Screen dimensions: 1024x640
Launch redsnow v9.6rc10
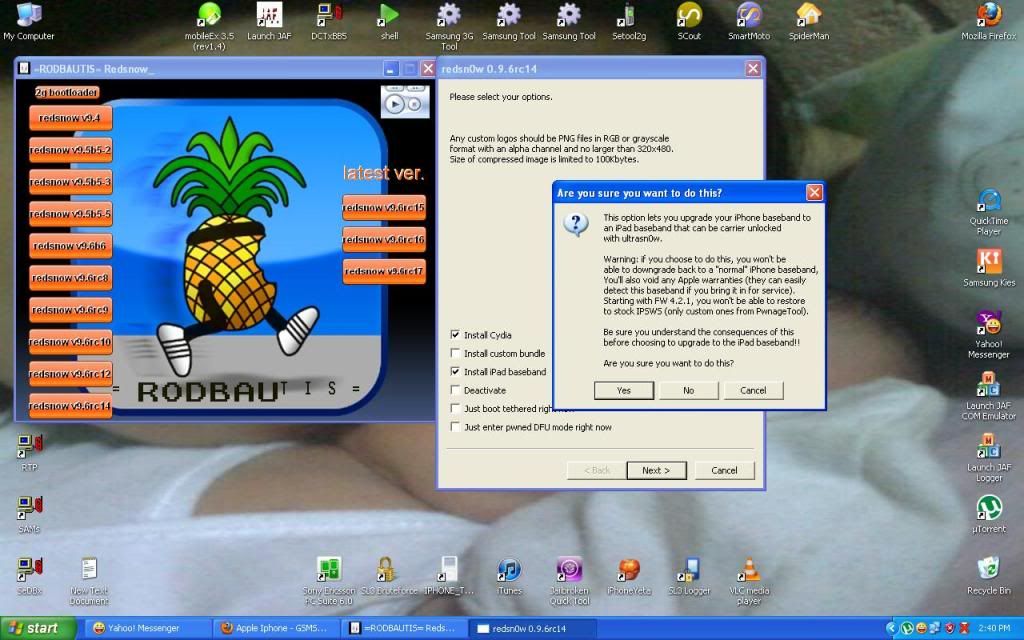(x=70, y=342)
